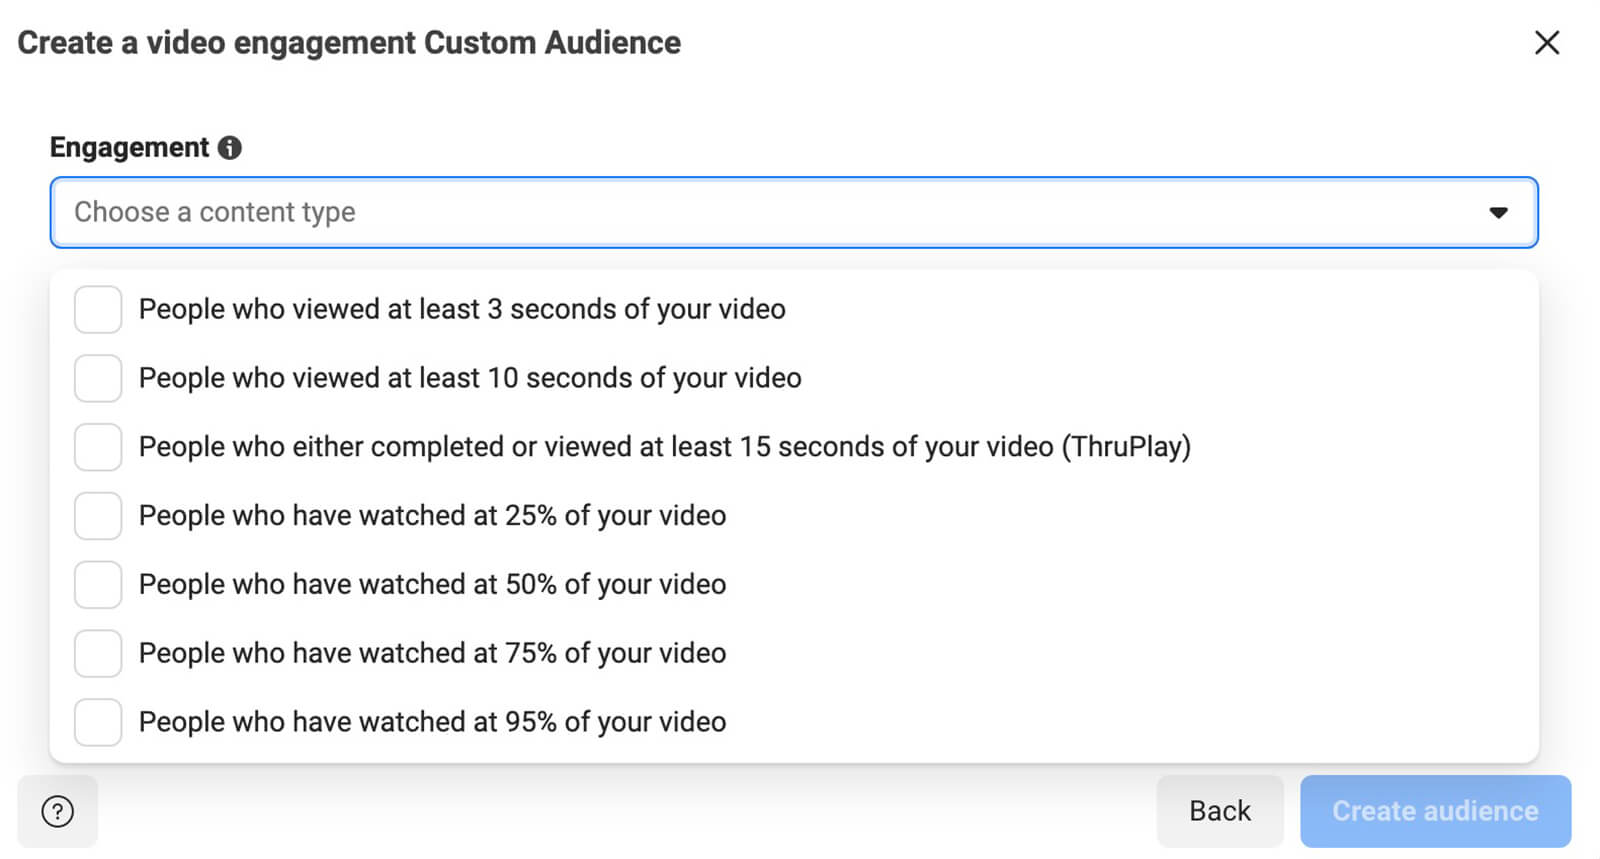1600x859 pixels.
Task: Click the 'watched at 95%' label text
Action: coord(432,722)
